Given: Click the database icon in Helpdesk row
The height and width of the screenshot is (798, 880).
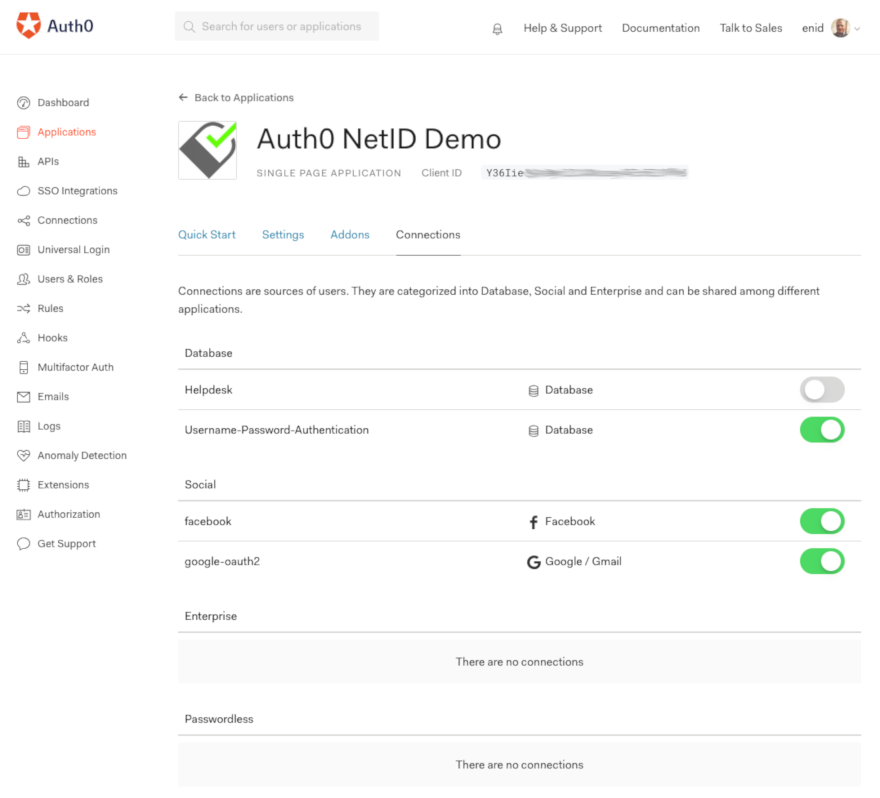Looking at the screenshot, I should click(533, 391).
